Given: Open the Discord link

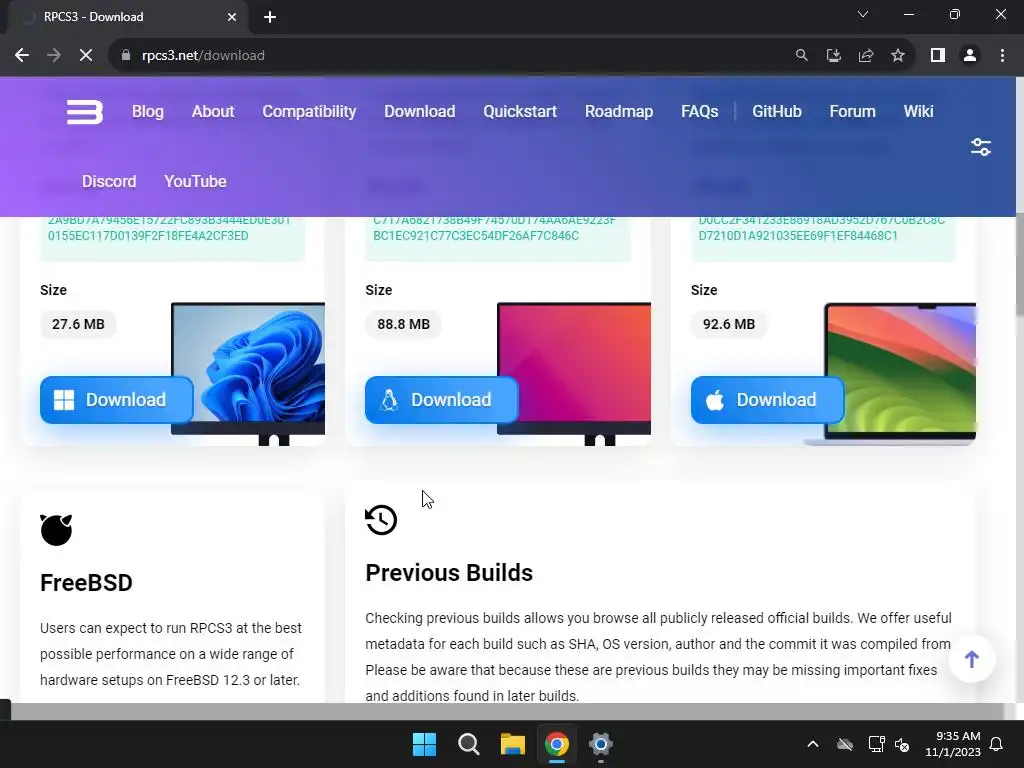Looking at the screenshot, I should pos(109,182).
